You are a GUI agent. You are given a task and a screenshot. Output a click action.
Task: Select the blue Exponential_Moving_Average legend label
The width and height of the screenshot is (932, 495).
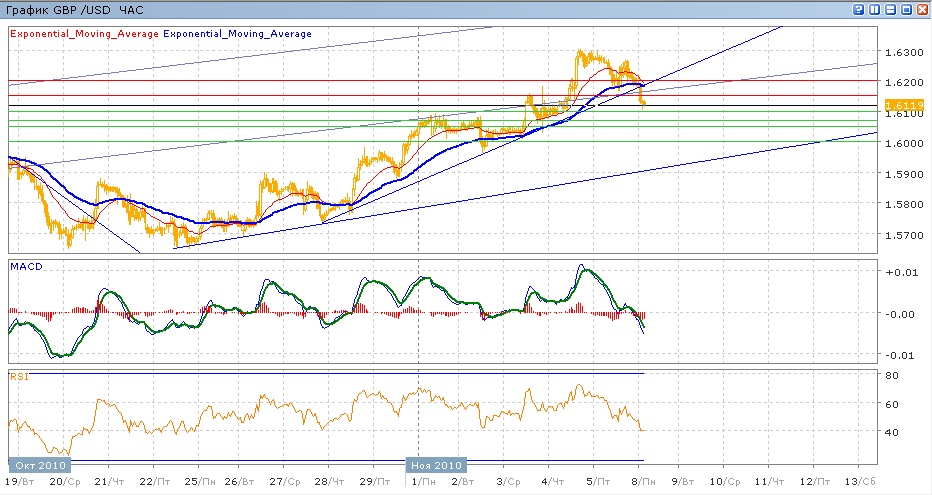pyautogui.click(x=238, y=34)
